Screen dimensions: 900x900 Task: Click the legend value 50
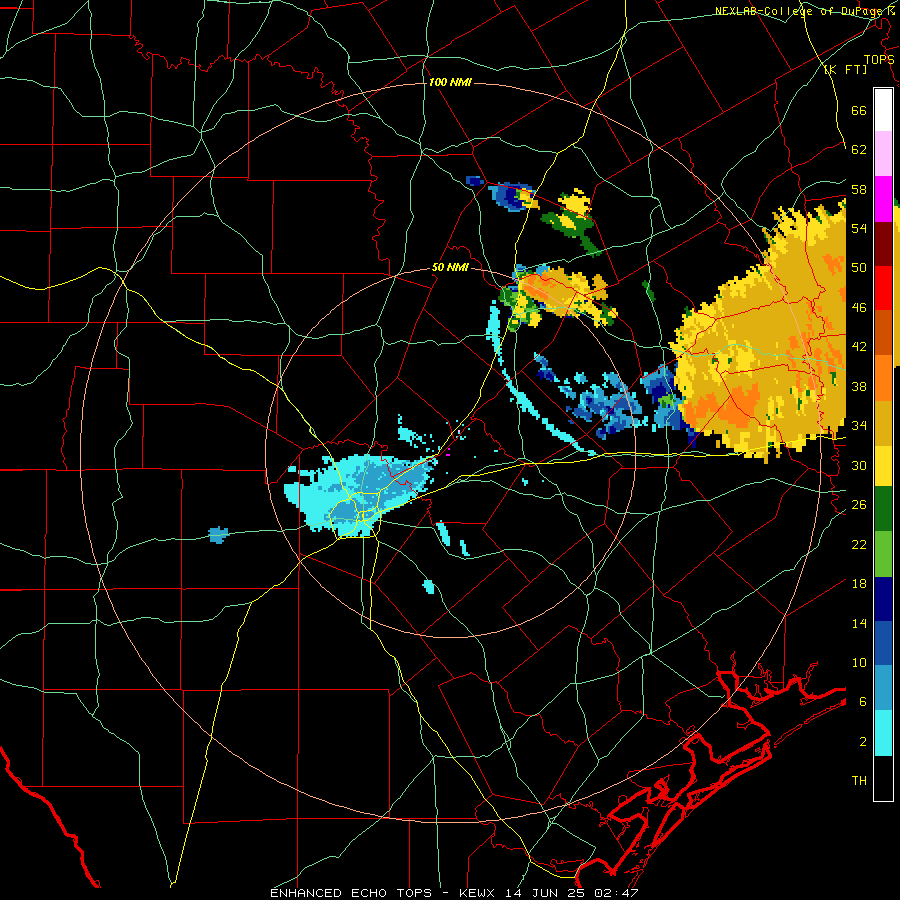coord(859,268)
